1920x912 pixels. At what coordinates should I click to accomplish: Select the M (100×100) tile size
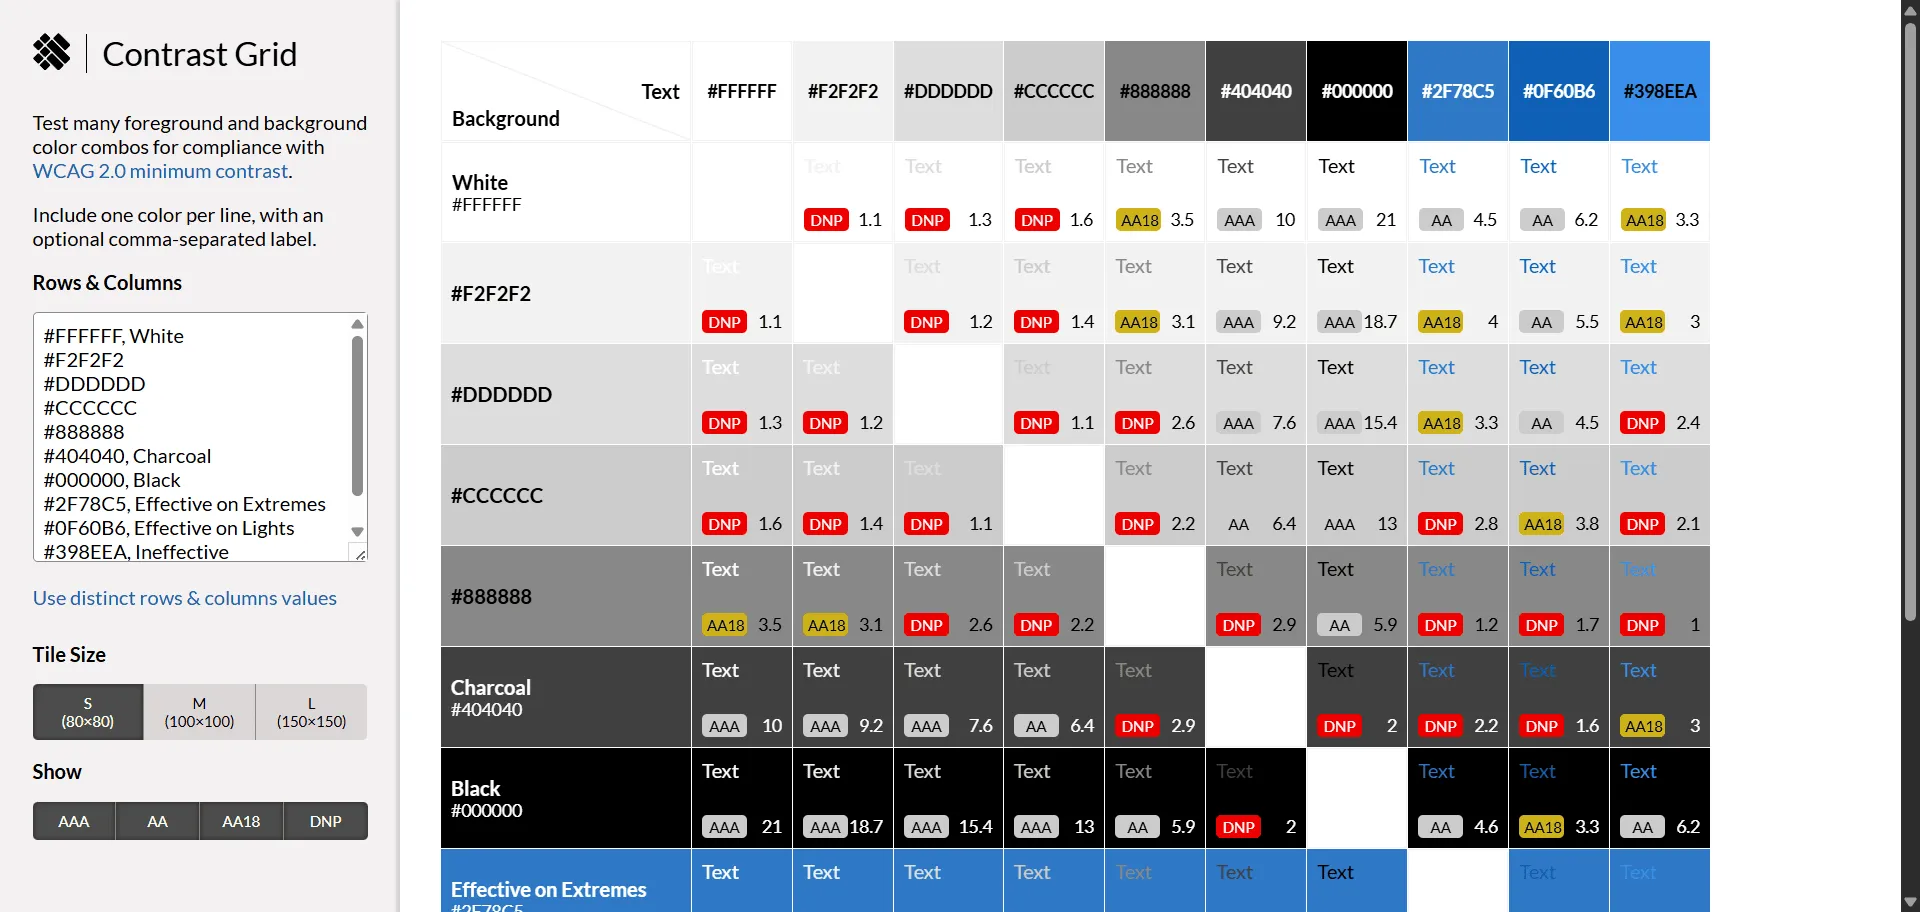click(198, 711)
